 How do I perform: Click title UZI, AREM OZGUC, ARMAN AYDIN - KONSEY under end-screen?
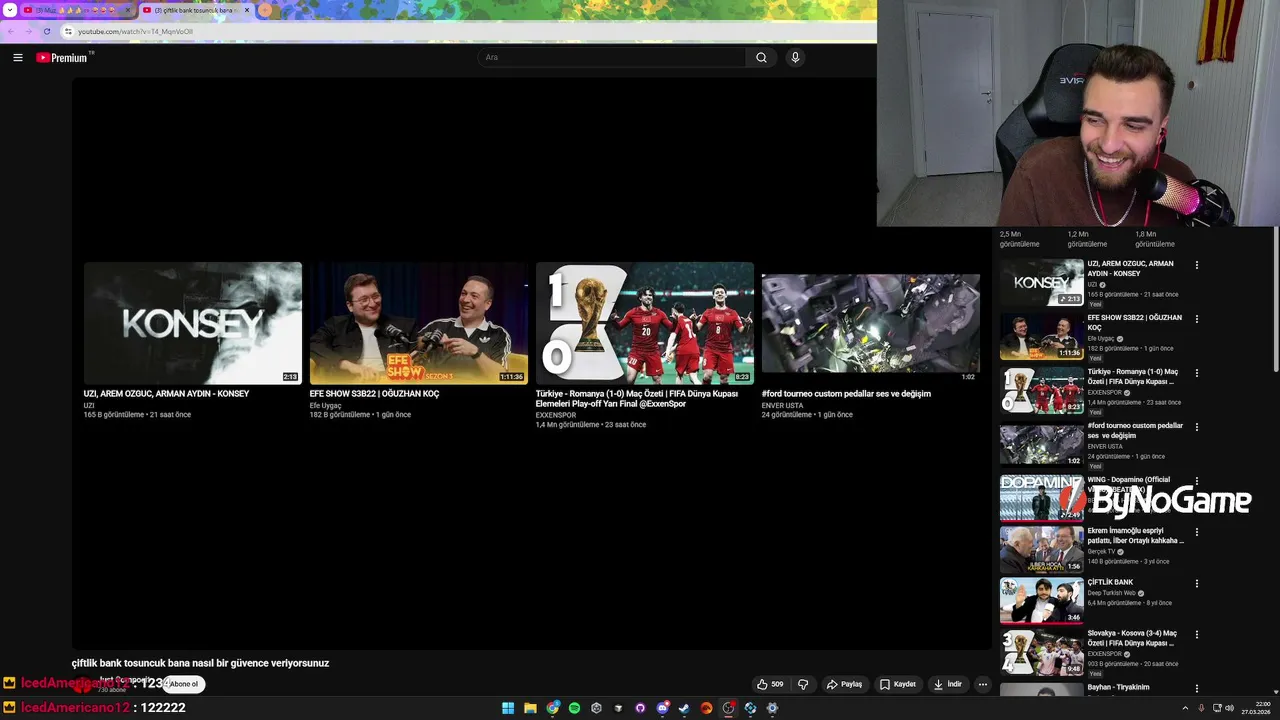pos(166,394)
